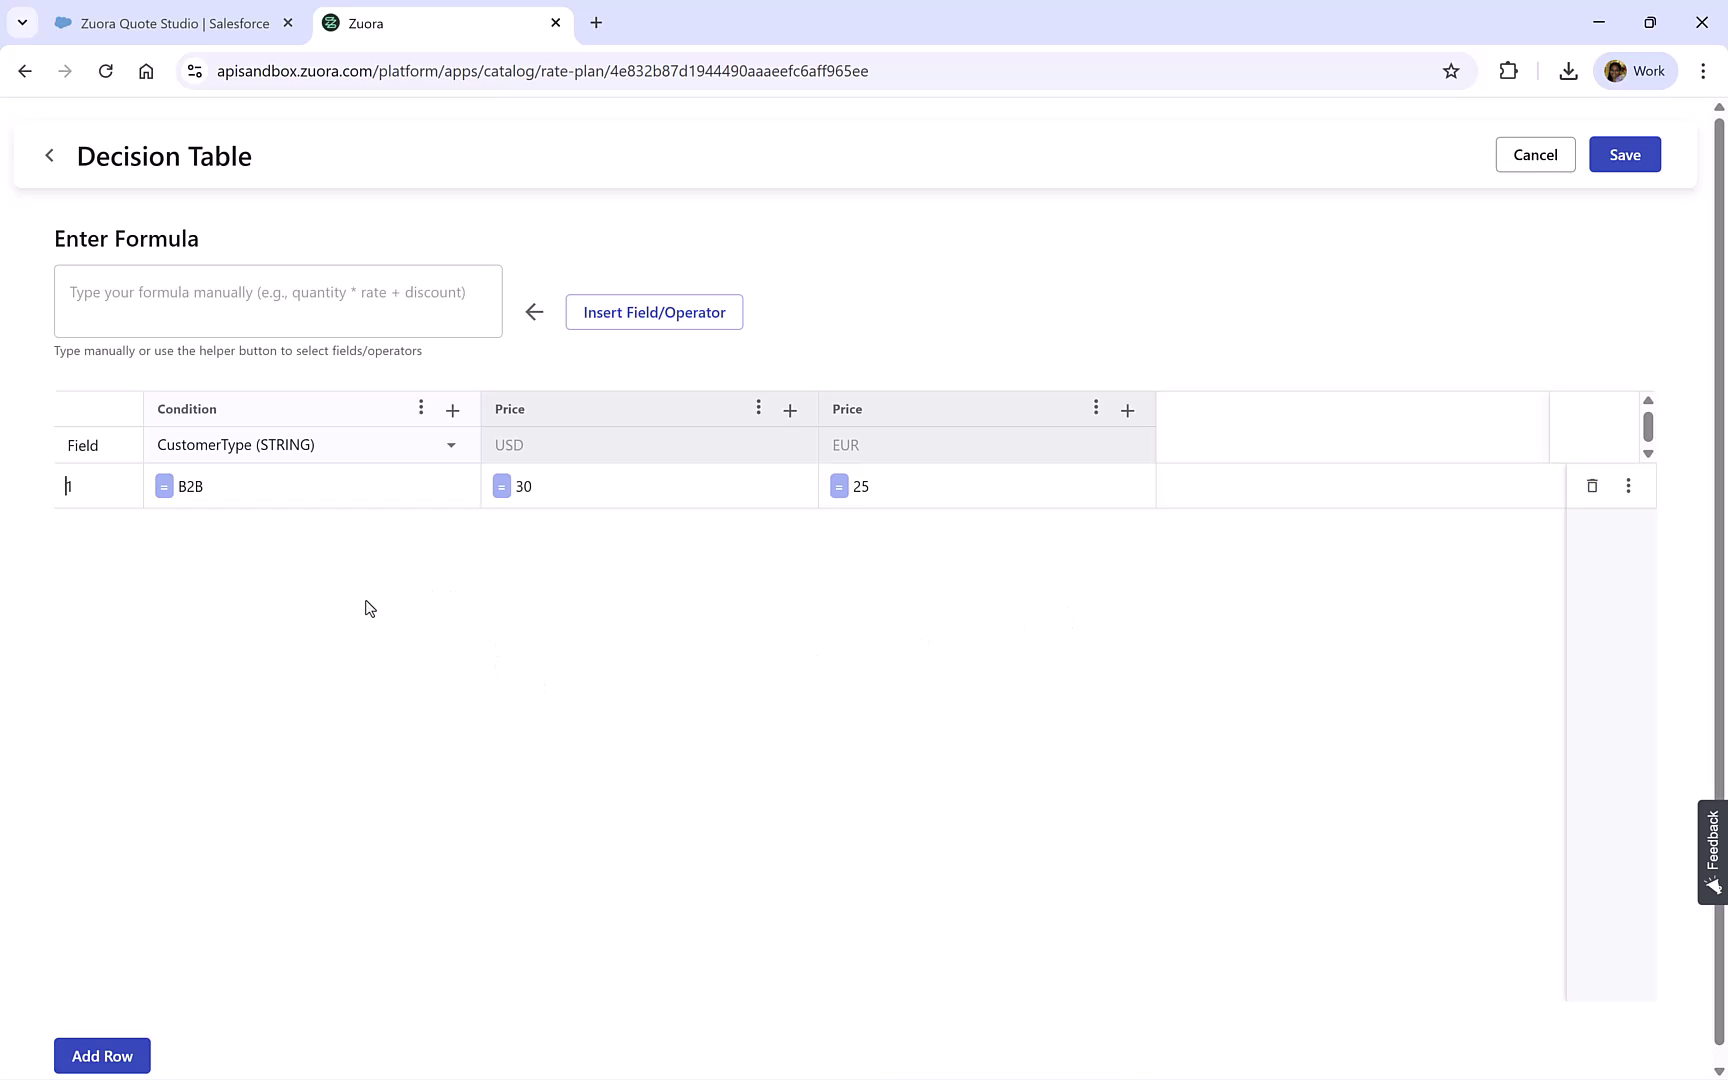The image size is (1728, 1080).
Task: Click the plus icon beside the Condition column
Action: point(452,410)
